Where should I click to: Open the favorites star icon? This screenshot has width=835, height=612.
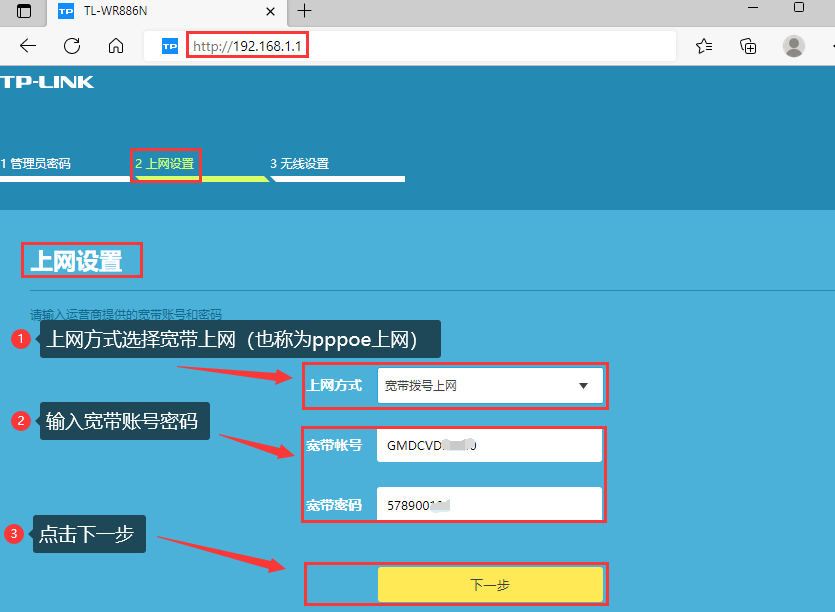704,46
